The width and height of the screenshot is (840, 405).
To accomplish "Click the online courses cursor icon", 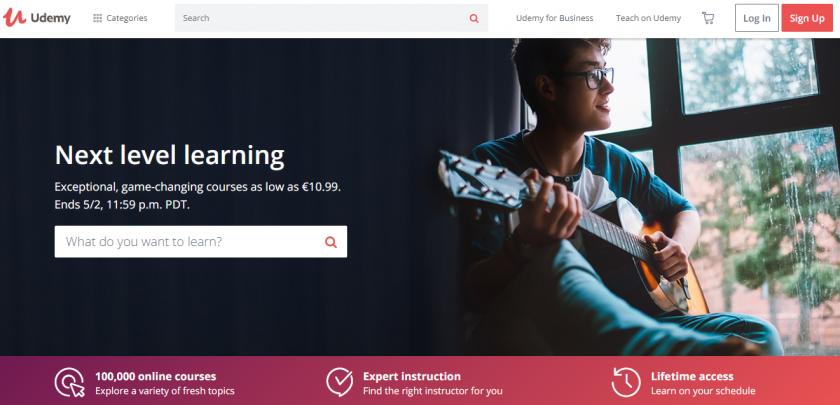I will 70,382.
